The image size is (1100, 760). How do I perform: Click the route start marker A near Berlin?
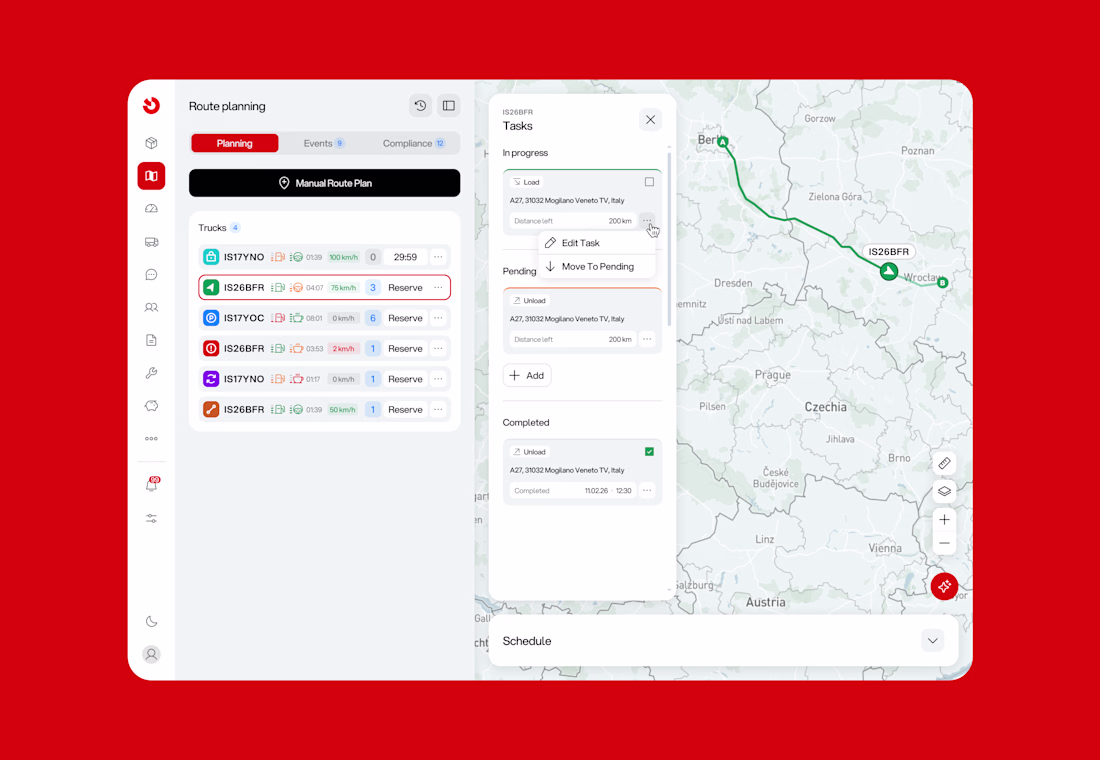click(x=723, y=142)
